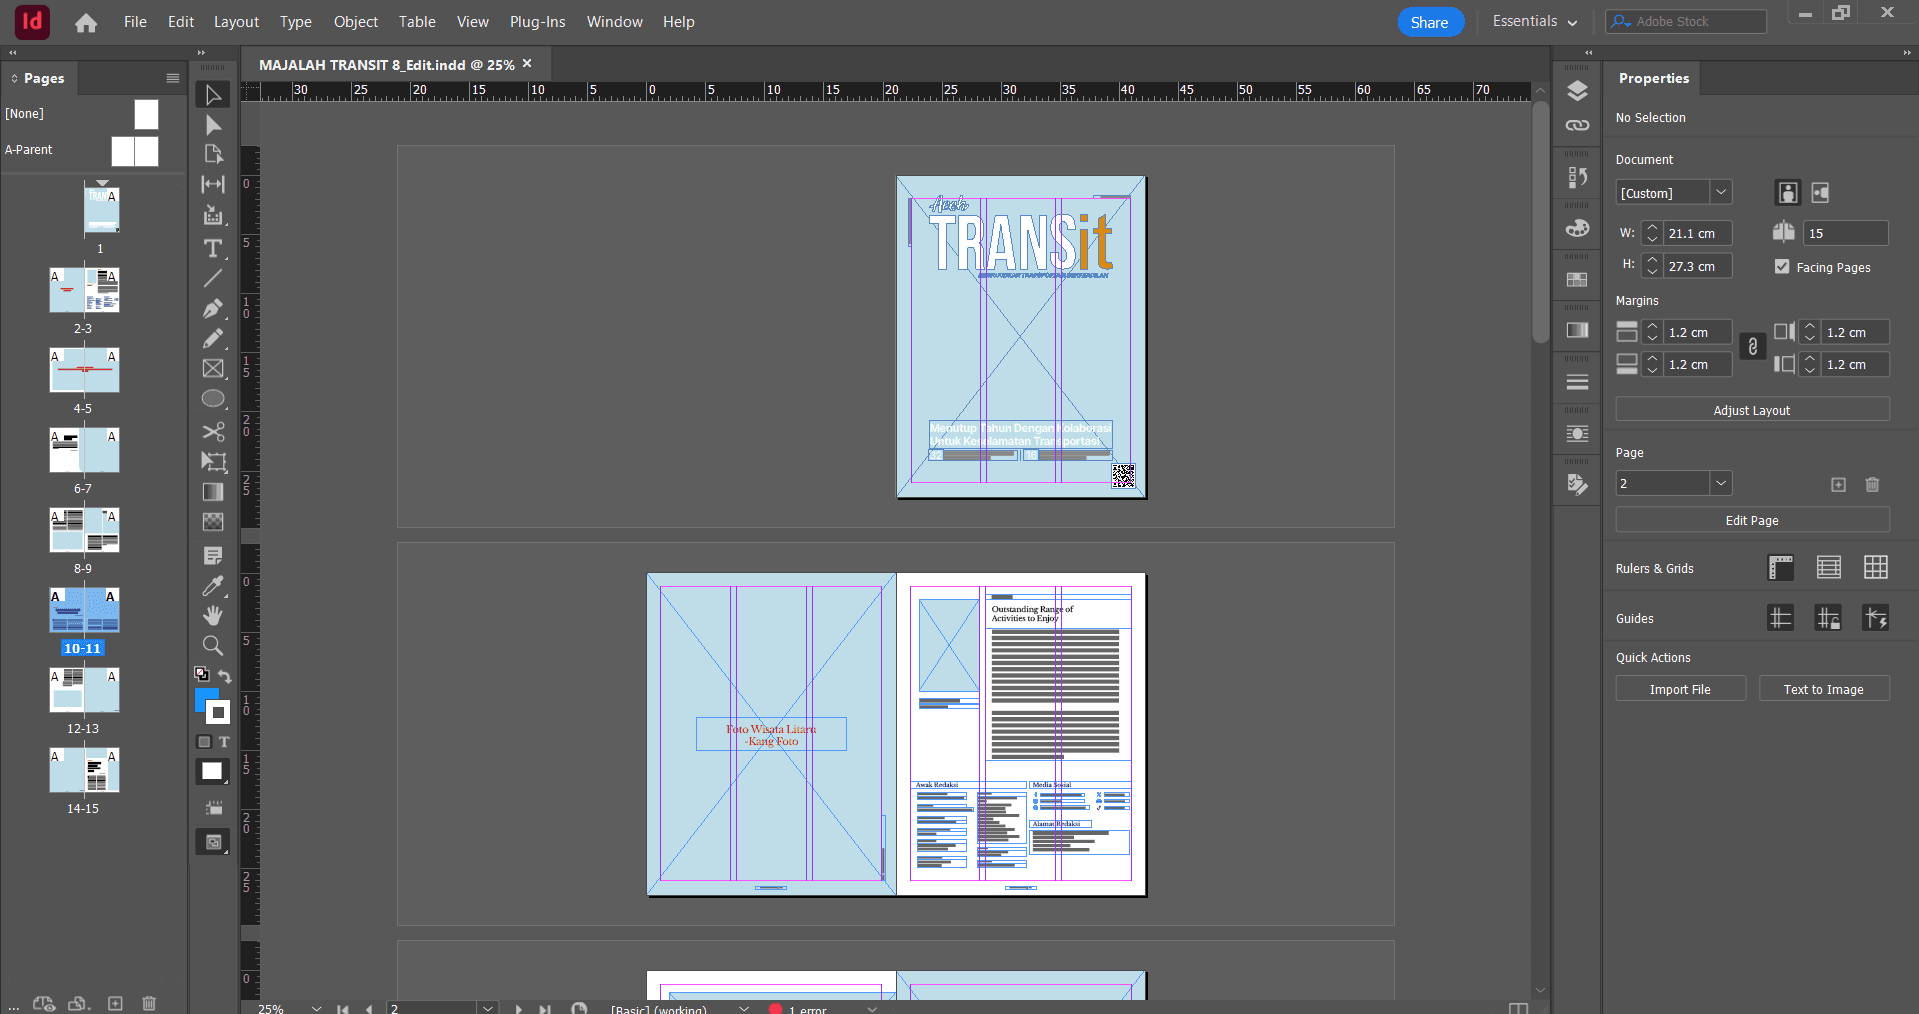Viewport: 1919px width, 1014px height.
Task: Select the Eyedropper tool
Action: click(213, 586)
